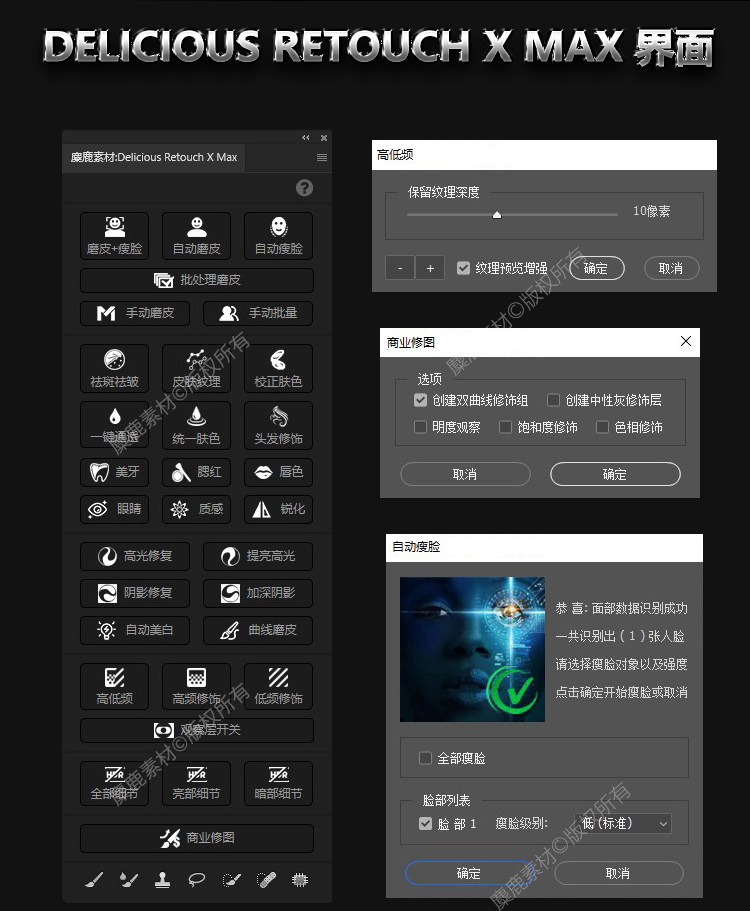
Task: Apply 一键通透 water drop tool
Action: pos(114,425)
